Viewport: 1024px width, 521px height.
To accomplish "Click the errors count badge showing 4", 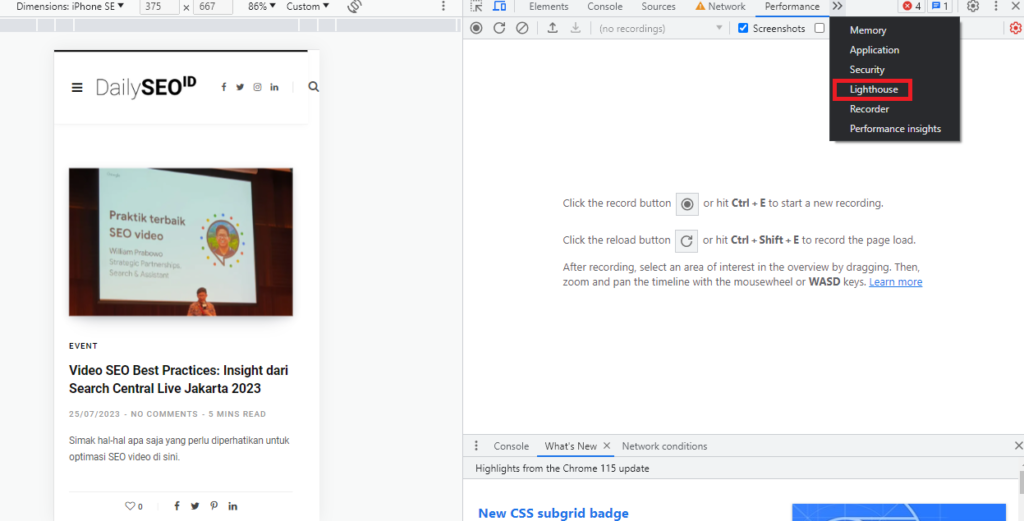I will click(x=912, y=7).
